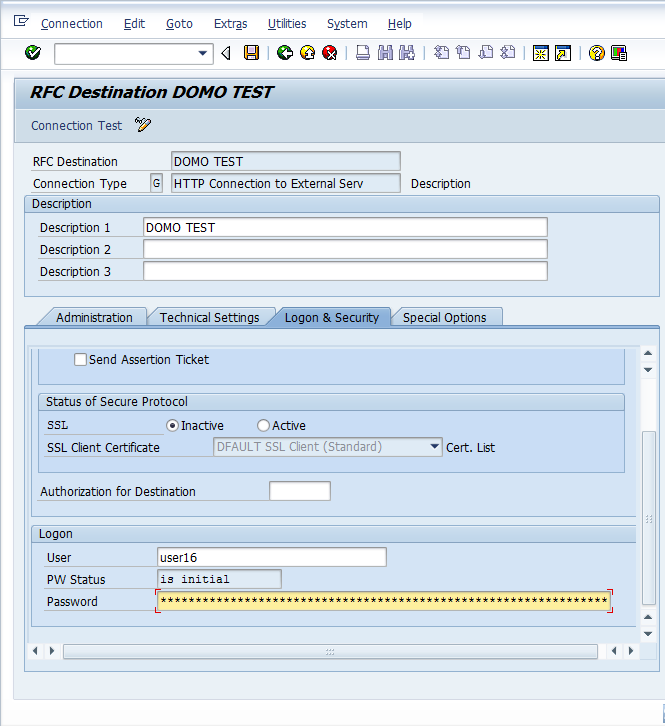Click the right-side horizontal scroll-right arrow
This screenshot has width=665, height=726.
click(631, 651)
